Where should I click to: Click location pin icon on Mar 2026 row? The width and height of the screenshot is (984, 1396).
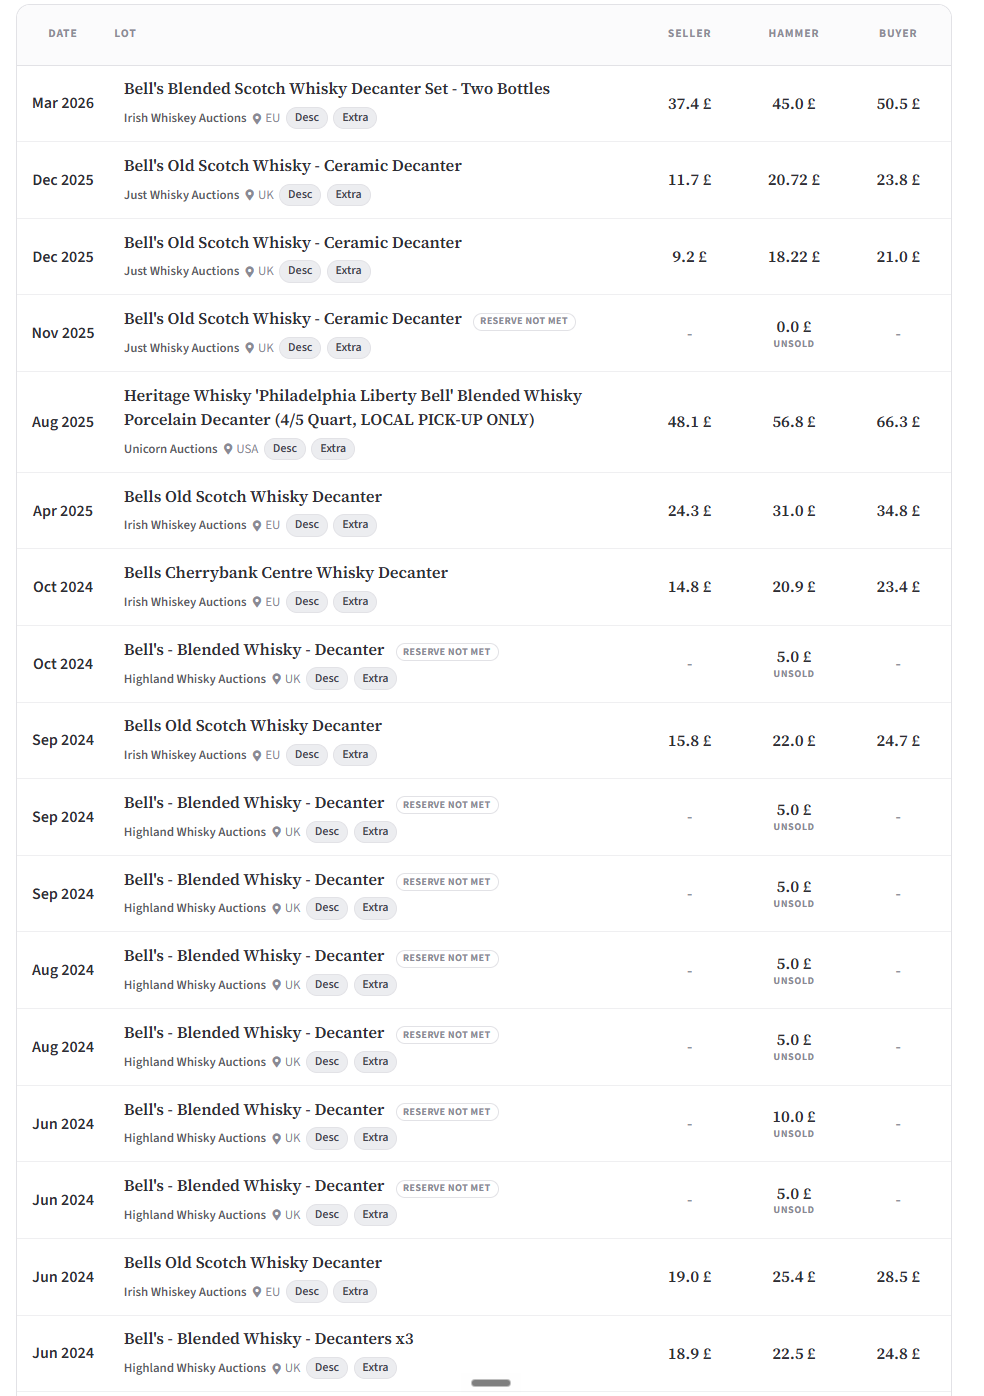pyautogui.click(x=257, y=118)
